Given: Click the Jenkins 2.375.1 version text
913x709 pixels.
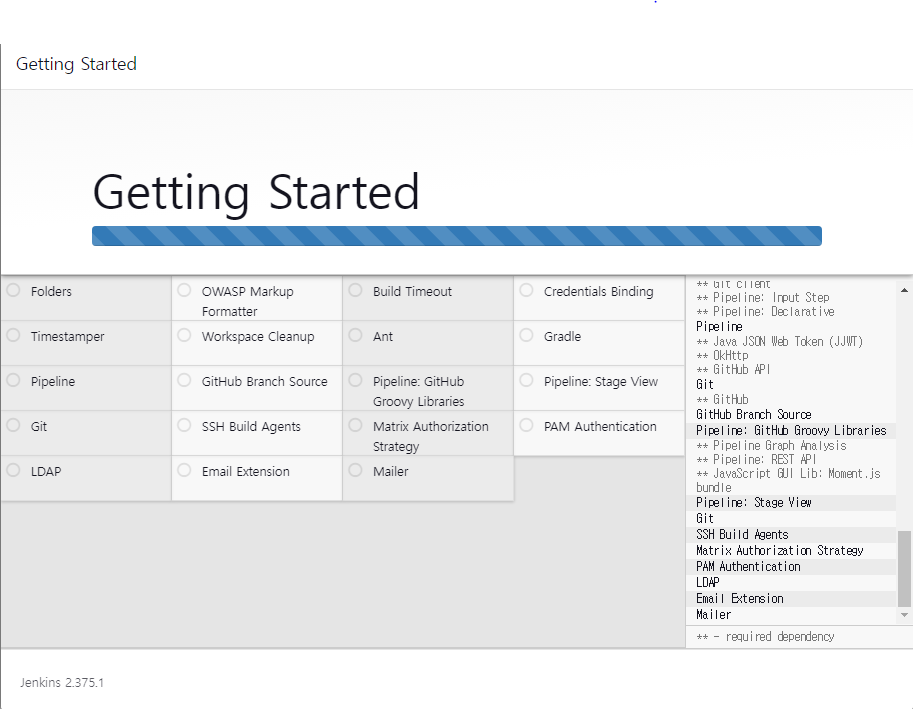Looking at the screenshot, I should click(x=62, y=682).
